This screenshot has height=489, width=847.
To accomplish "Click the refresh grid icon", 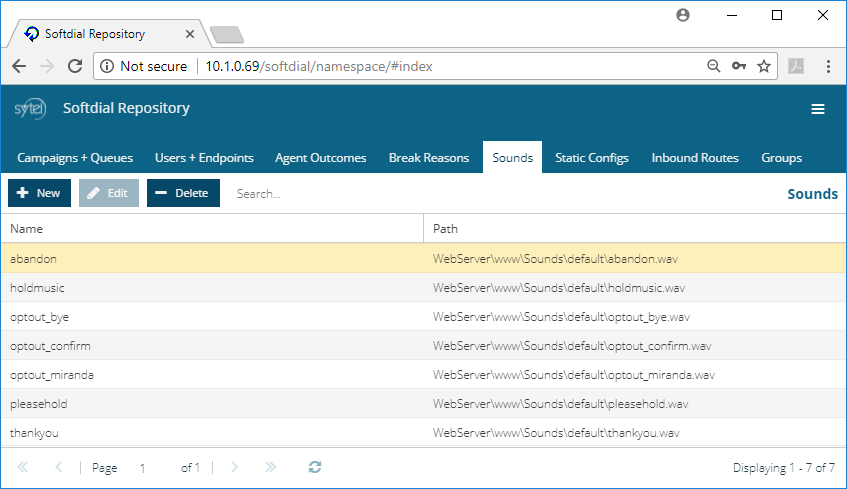I will 315,467.
